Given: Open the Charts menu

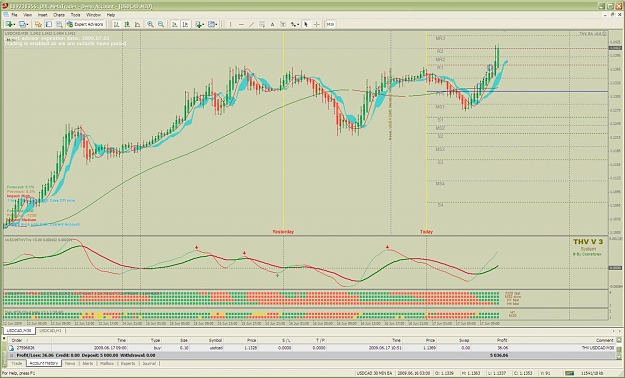Looking at the screenshot, I should coord(59,15).
